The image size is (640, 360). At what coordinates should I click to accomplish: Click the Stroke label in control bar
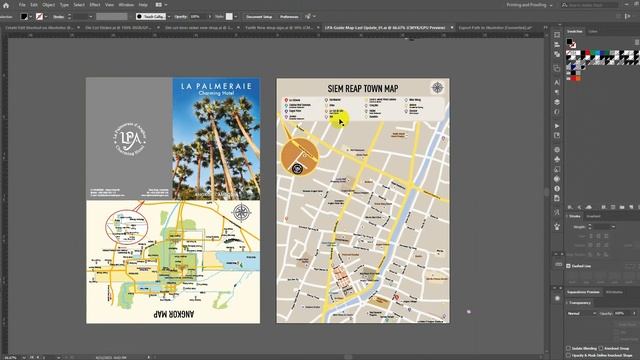coord(58,17)
